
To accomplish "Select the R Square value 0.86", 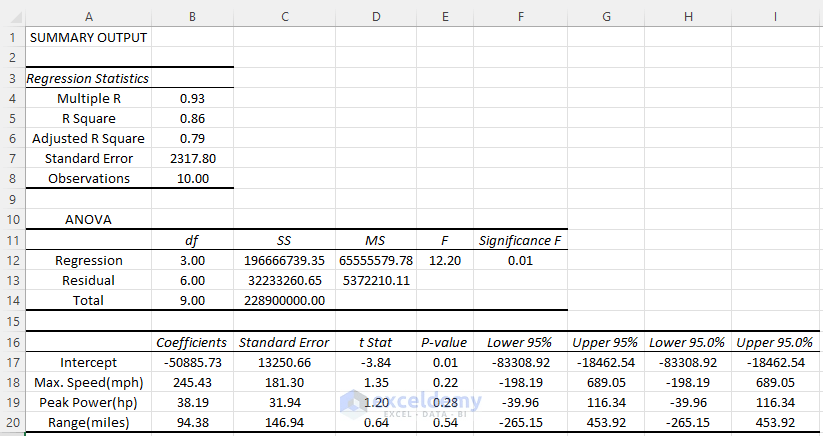I will click(193, 119).
